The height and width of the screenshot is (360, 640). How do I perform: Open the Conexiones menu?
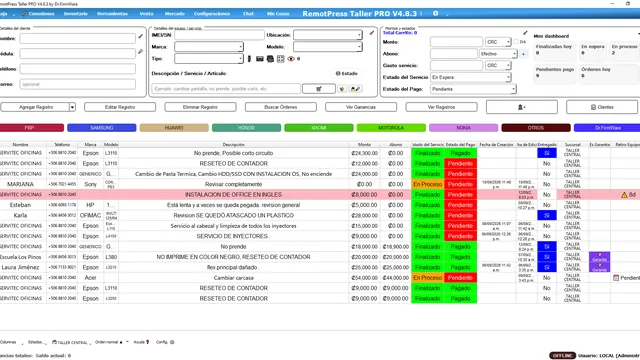(38, 13)
